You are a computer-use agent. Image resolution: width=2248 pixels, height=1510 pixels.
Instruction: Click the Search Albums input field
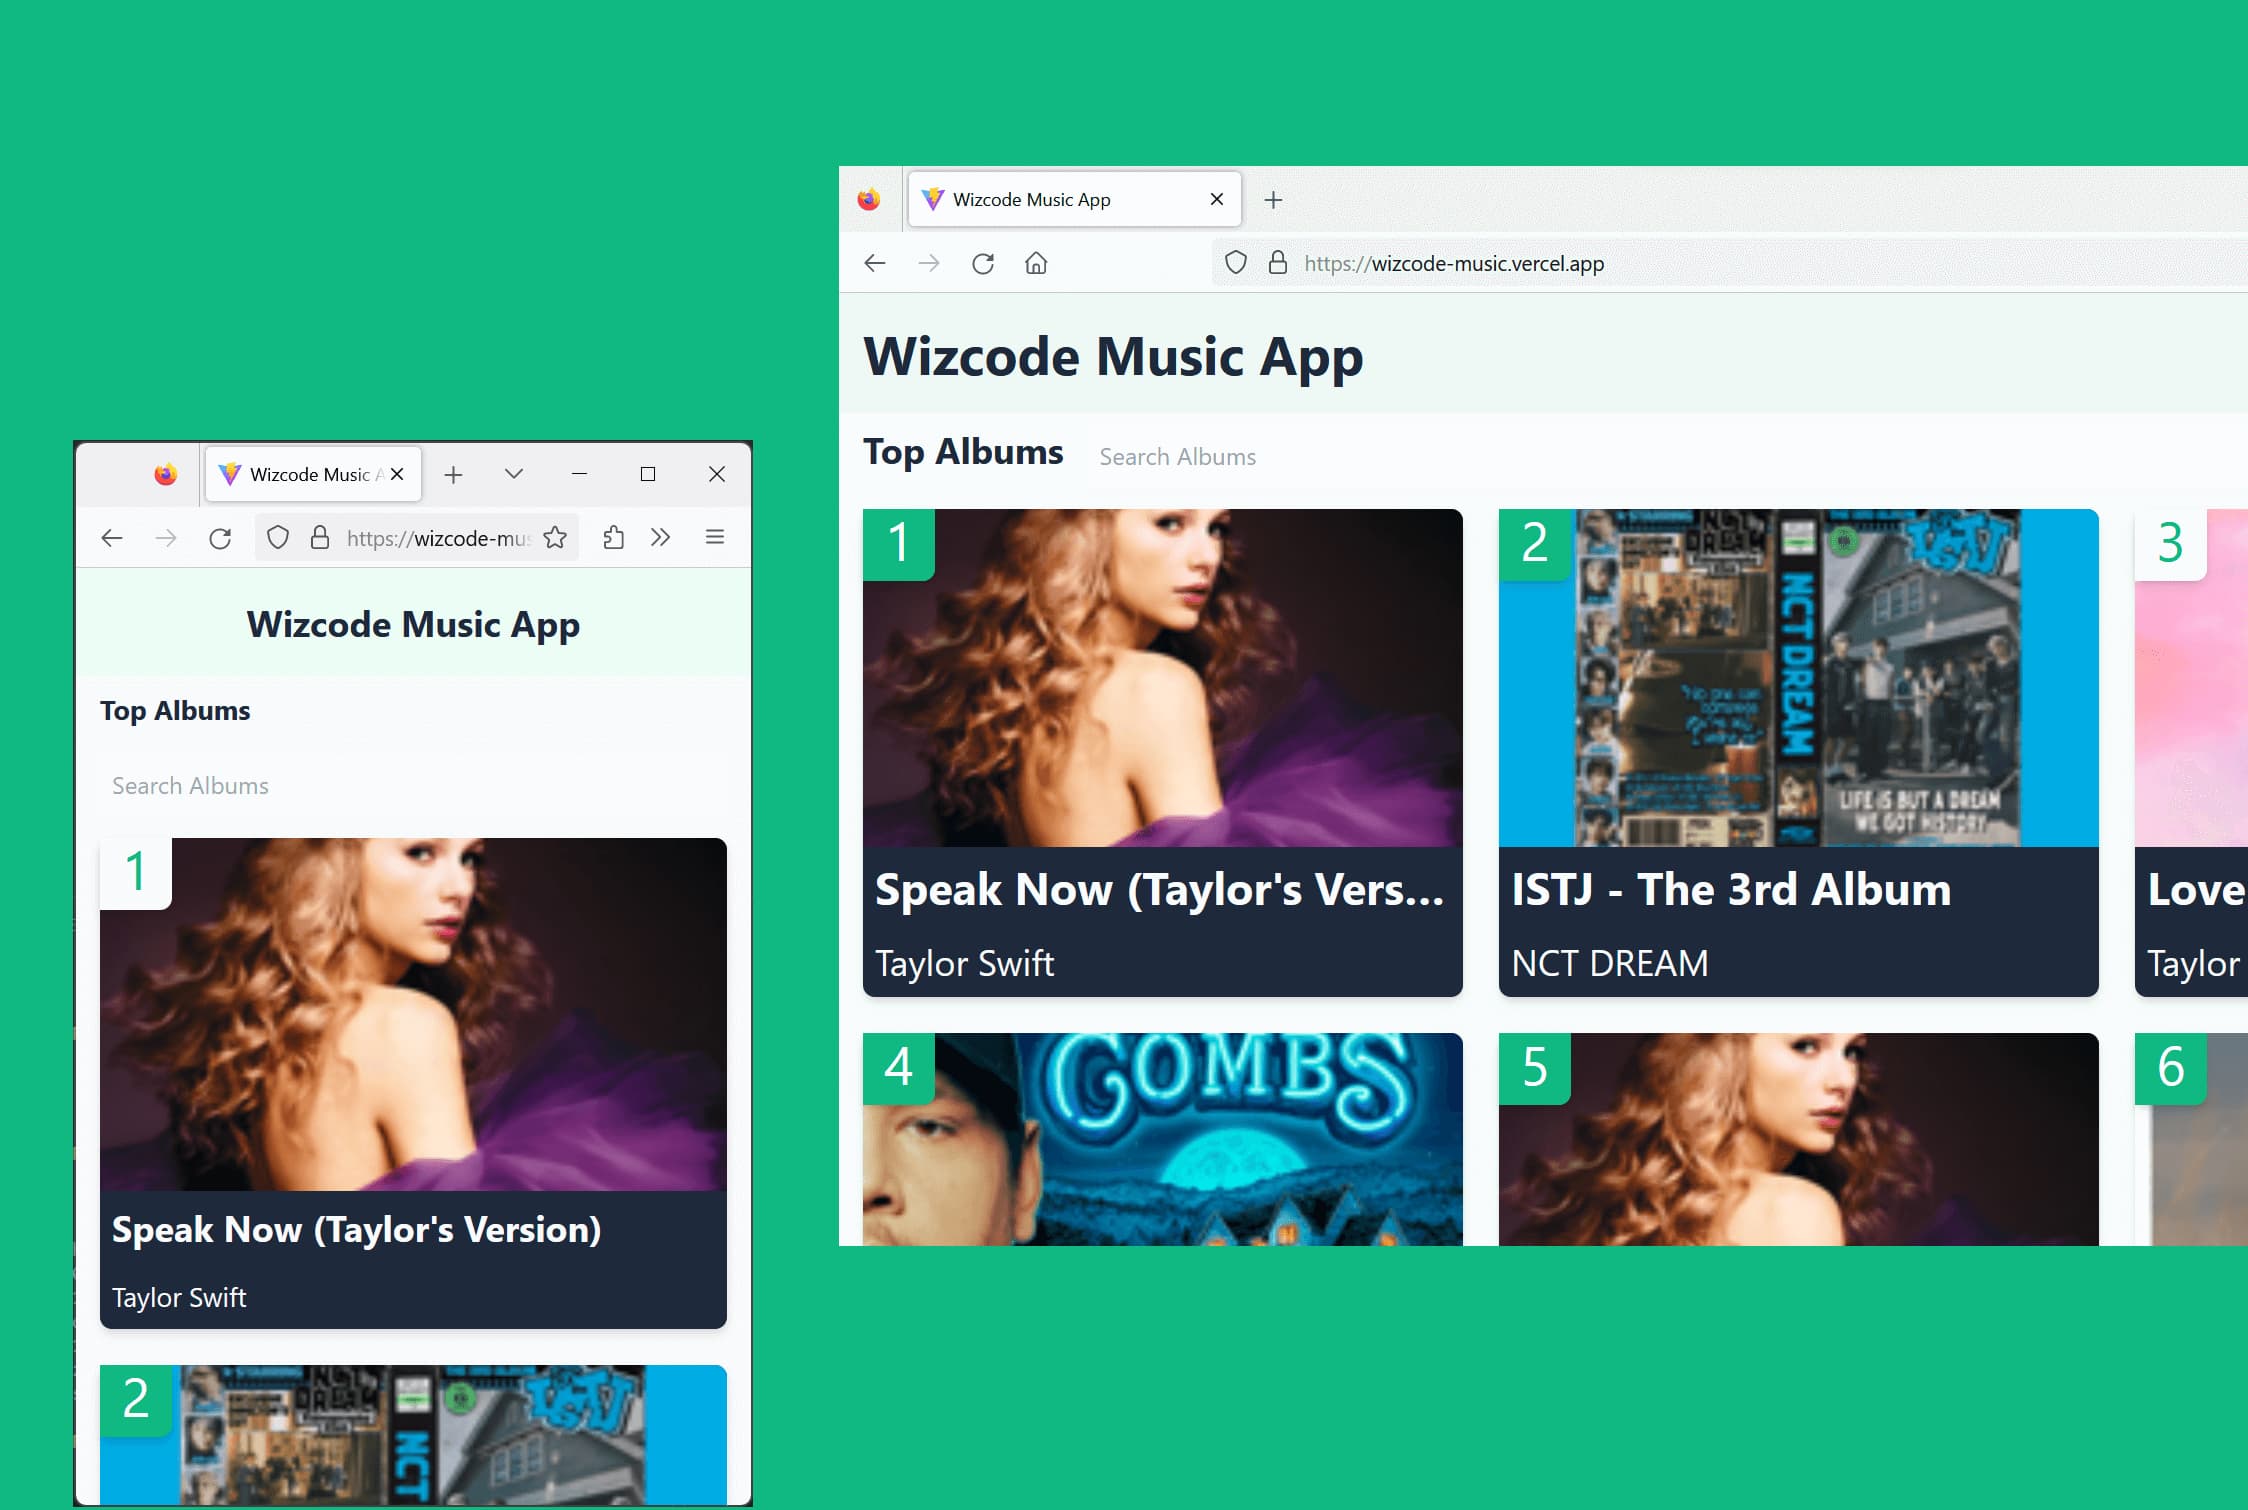[x=1177, y=456]
